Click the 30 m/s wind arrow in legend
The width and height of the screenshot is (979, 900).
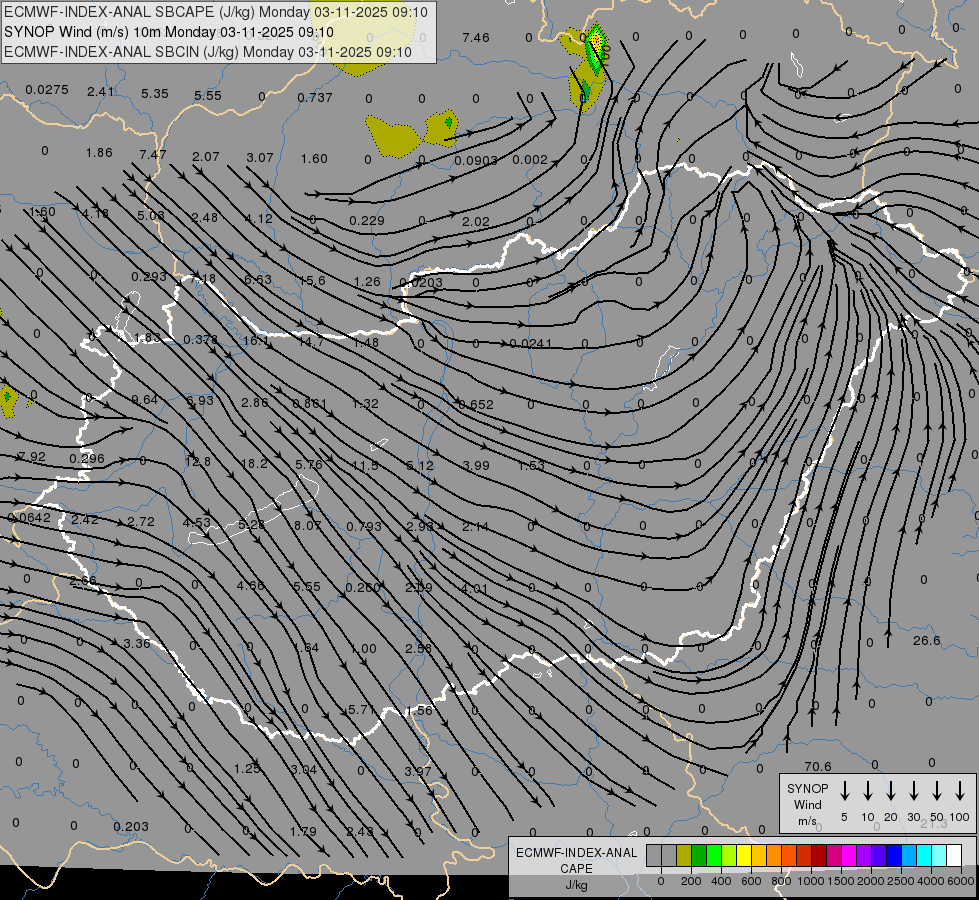pos(913,791)
